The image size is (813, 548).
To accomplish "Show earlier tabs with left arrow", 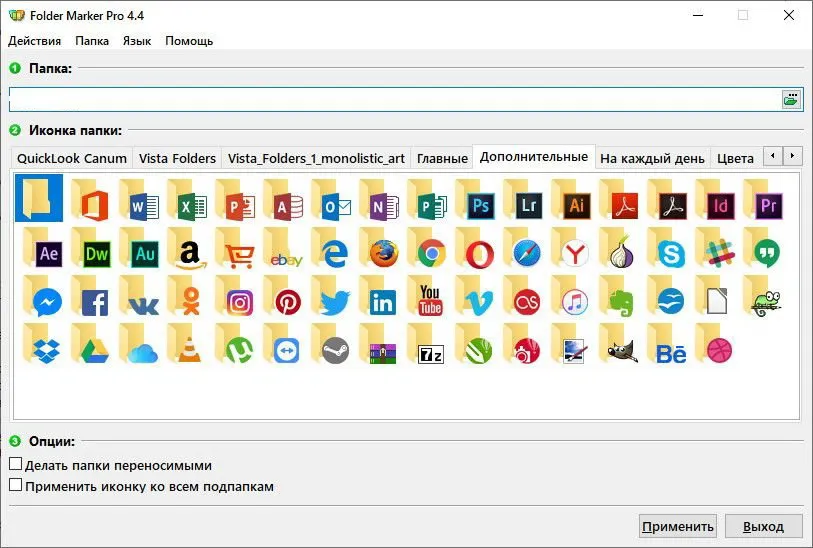I will coord(773,156).
